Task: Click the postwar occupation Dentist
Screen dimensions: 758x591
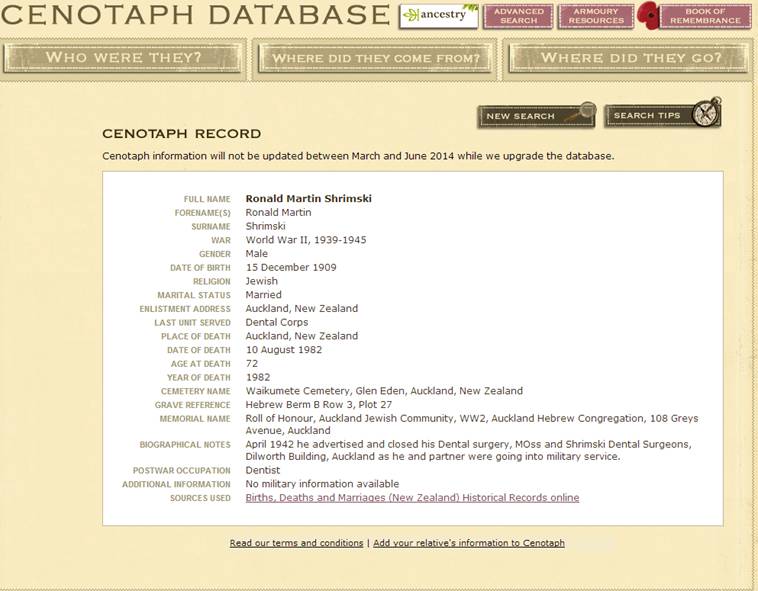Action: pos(262,470)
